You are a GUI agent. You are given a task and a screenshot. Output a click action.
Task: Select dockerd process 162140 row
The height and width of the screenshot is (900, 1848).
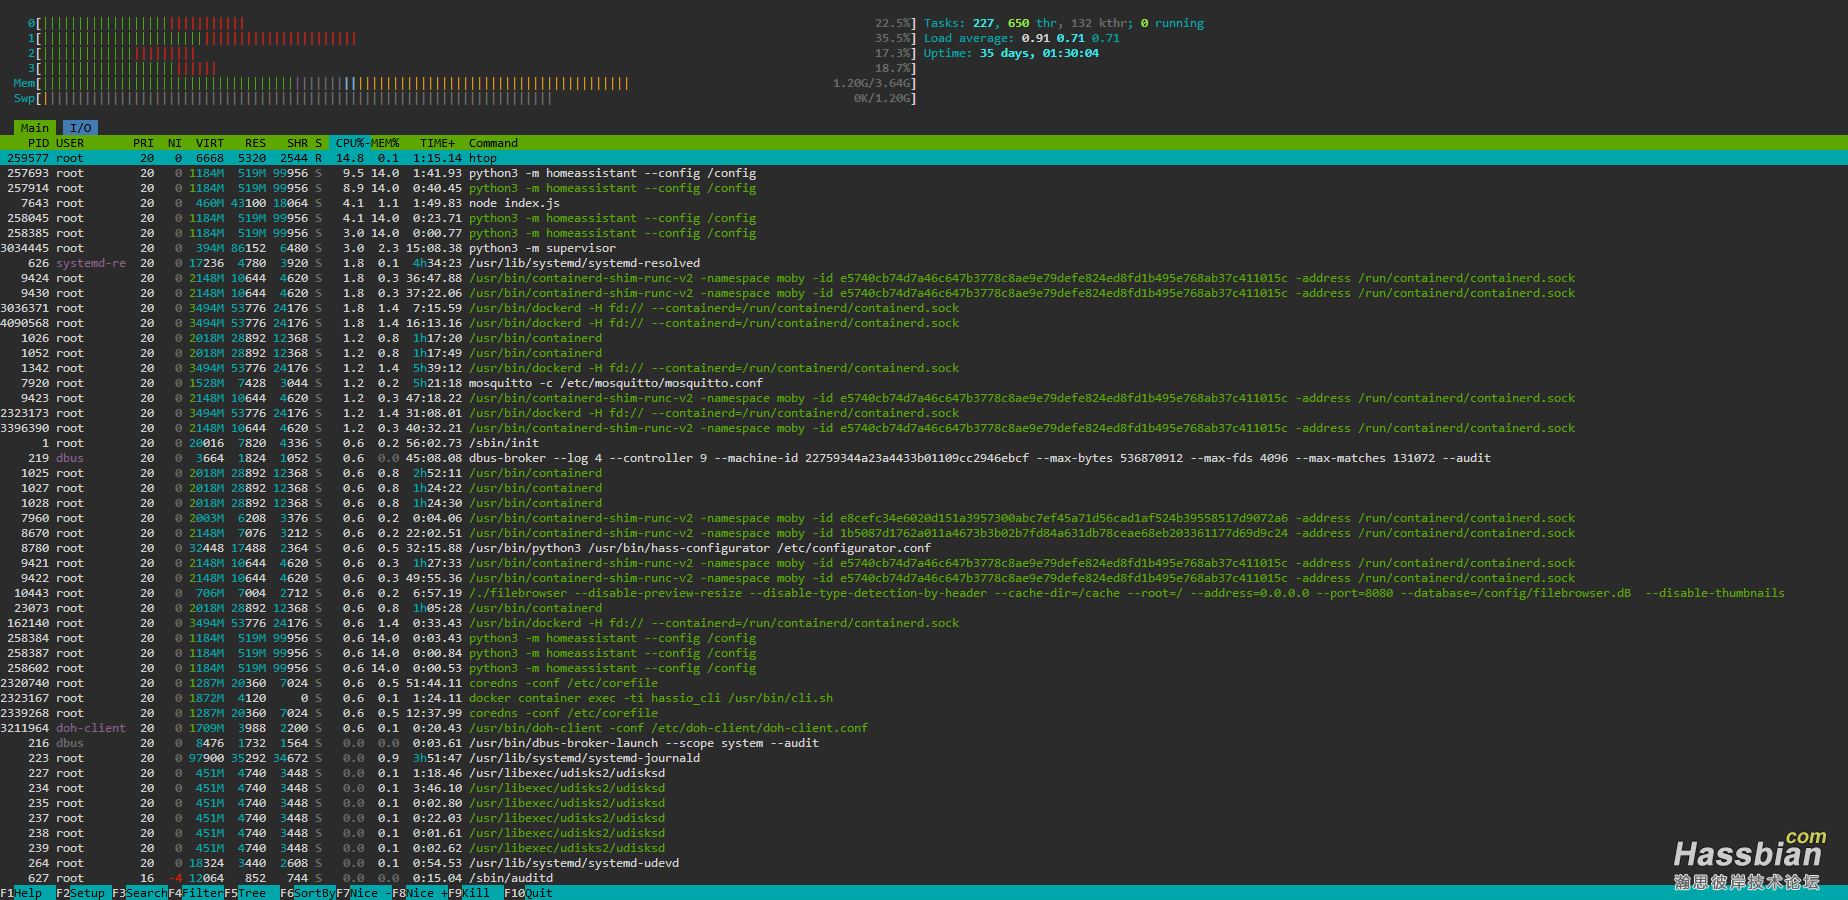click(924, 623)
